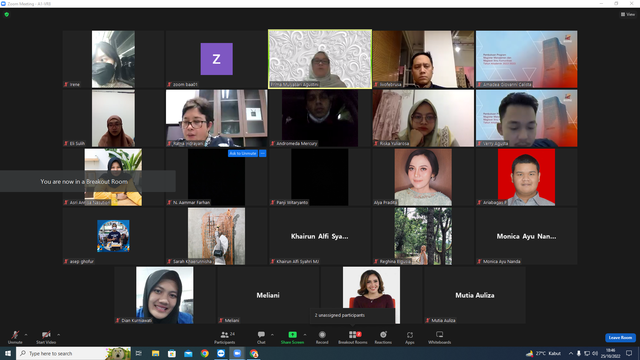The width and height of the screenshot is (640, 360).
Task: Open the Windows notification center
Action: pyautogui.click(x=629, y=353)
